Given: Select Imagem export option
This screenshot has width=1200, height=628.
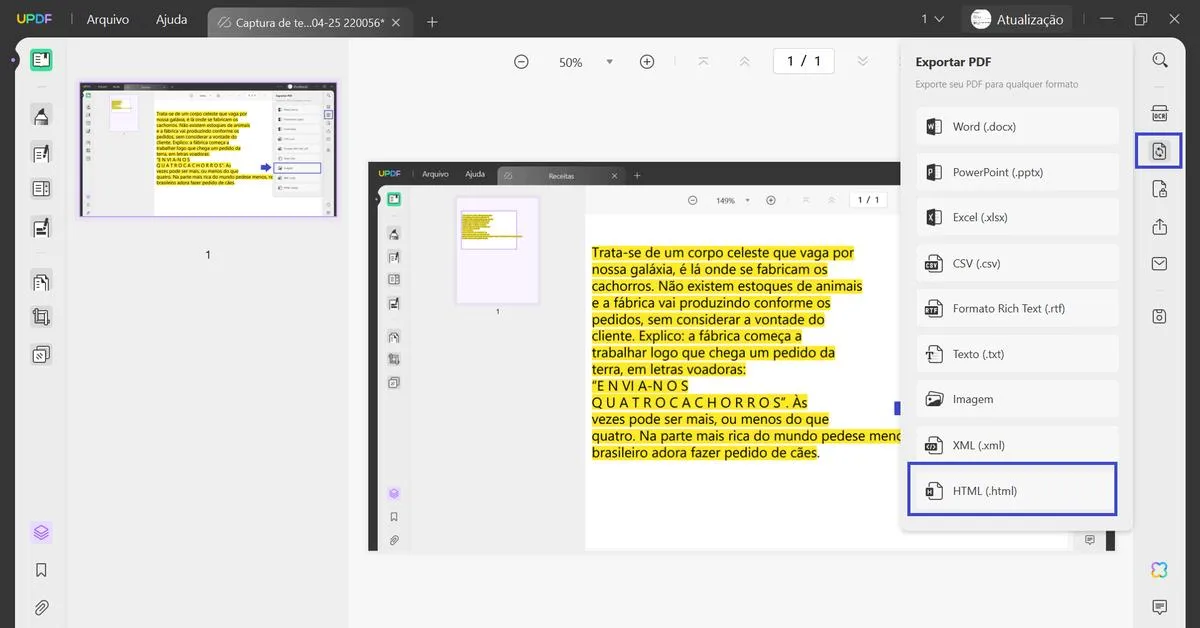Looking at the screenshot, I should [x=1016, y=399].
